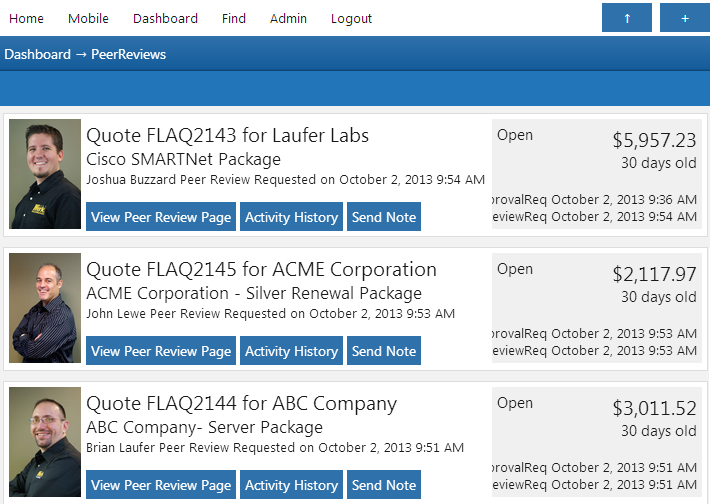Click the plus button in top bar

pos(684,18)
